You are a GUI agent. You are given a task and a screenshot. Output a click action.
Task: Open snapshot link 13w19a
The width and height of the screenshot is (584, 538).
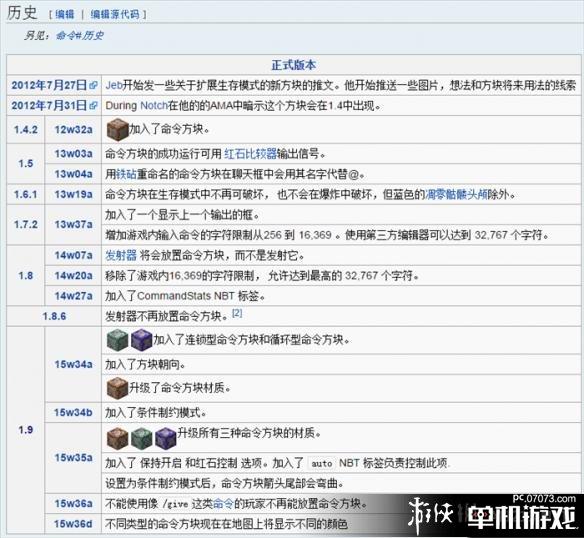click(73, 194)
